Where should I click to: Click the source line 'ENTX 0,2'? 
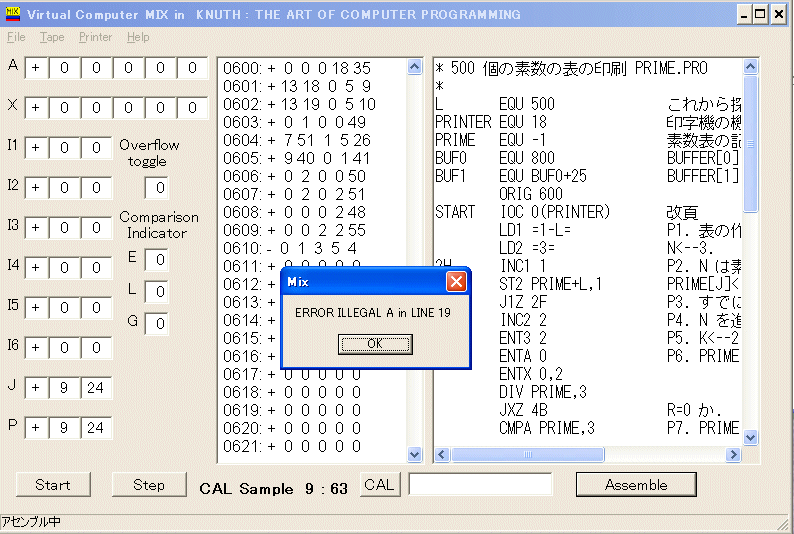pyautogui.click(x=531, y=374)
